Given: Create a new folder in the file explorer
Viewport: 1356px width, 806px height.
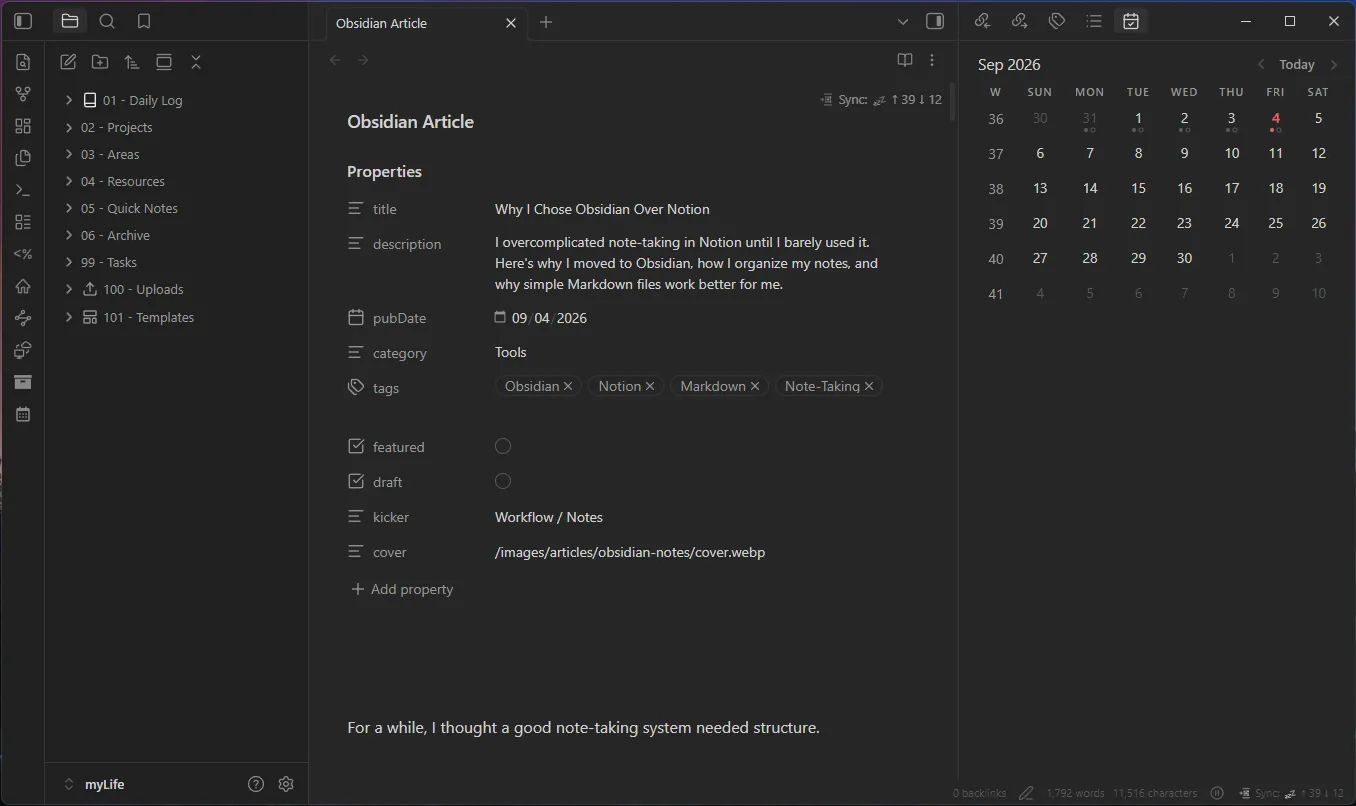Looking at the screenshot, I should (100, 62).
